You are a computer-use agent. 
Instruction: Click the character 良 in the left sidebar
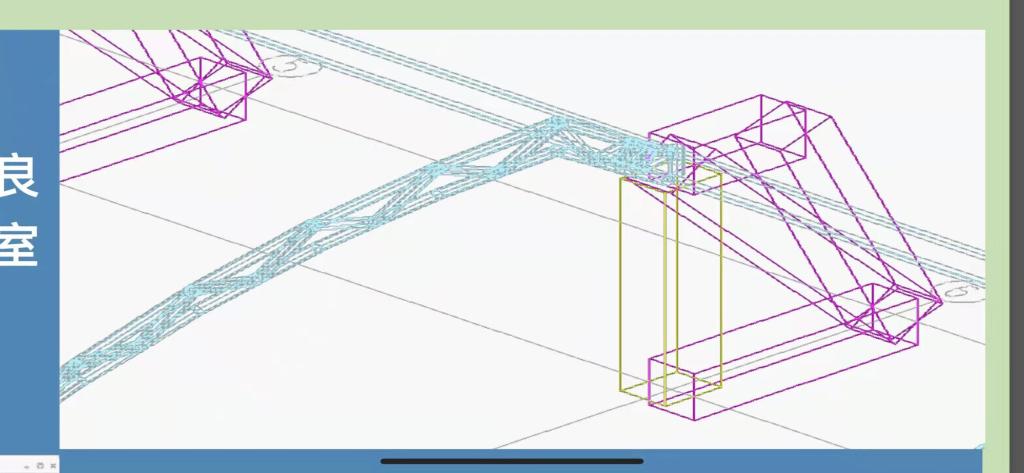(19, 176)
